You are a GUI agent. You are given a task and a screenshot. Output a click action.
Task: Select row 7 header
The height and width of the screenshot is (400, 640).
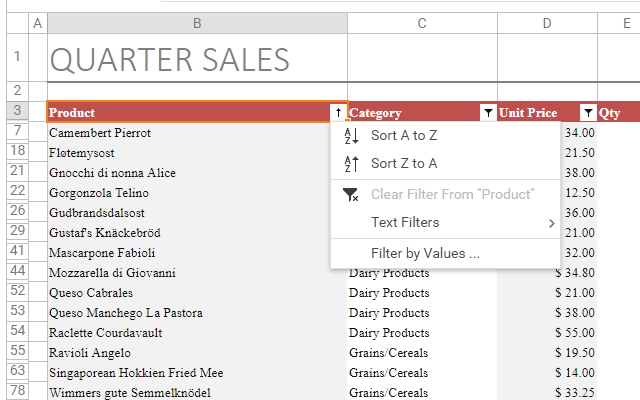coord(15,133)
